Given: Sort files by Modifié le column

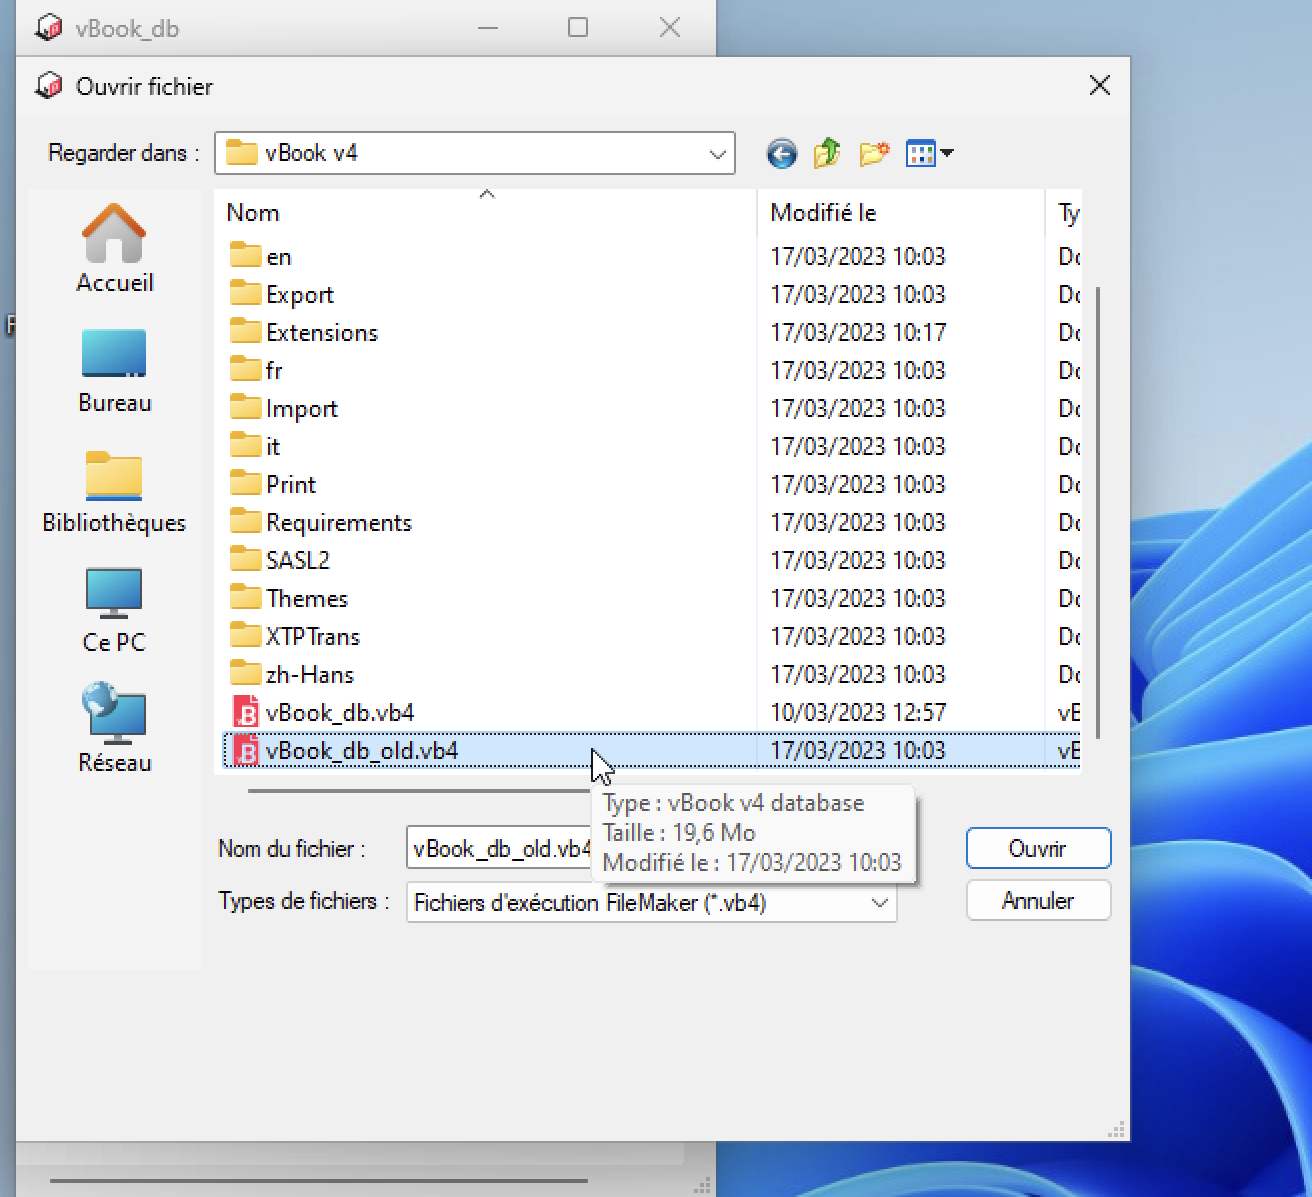Looking at the screenshot, I should point(900,212).
